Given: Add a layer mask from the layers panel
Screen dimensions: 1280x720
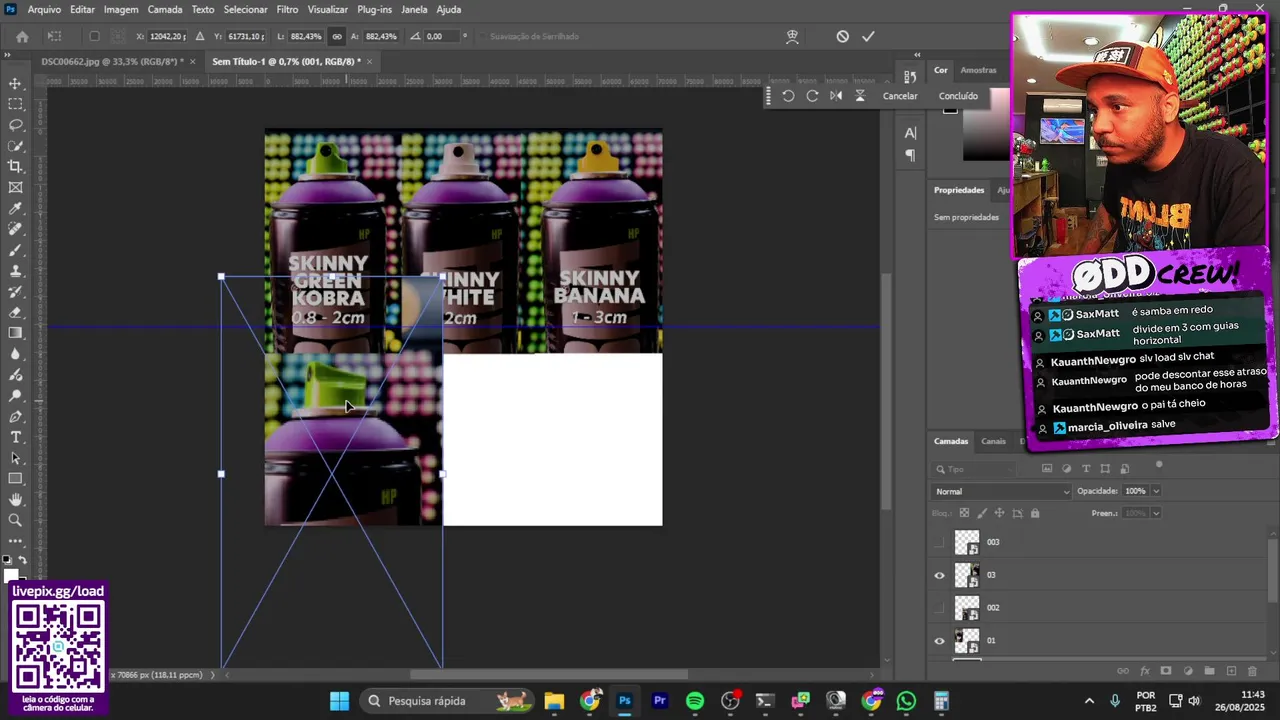Looking at the screenshot, I should 1166,671.
